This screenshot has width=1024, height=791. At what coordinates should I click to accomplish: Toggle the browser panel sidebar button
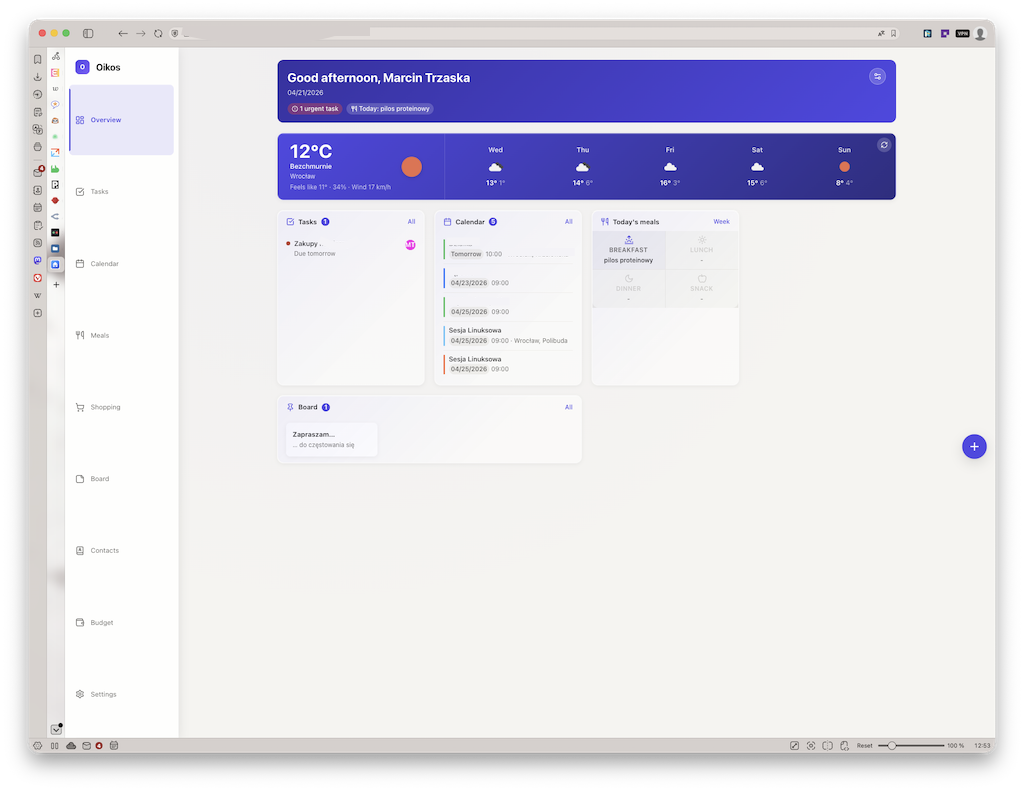pos(88,33)
